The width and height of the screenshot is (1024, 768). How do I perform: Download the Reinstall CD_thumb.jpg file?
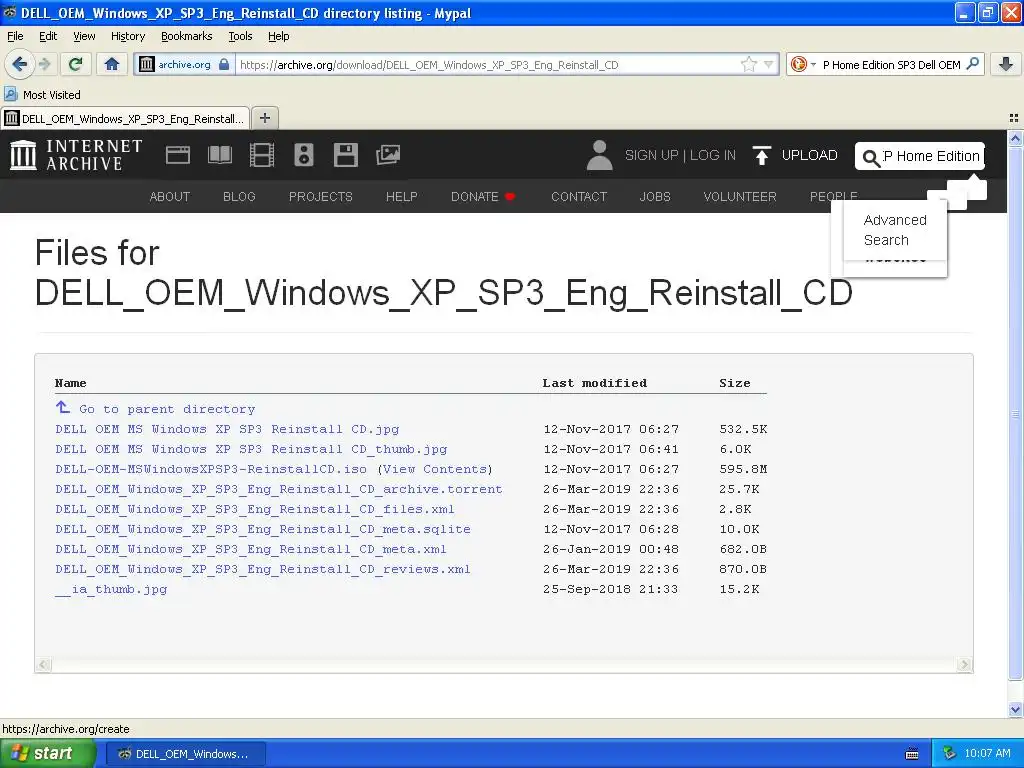coord(251,449)
